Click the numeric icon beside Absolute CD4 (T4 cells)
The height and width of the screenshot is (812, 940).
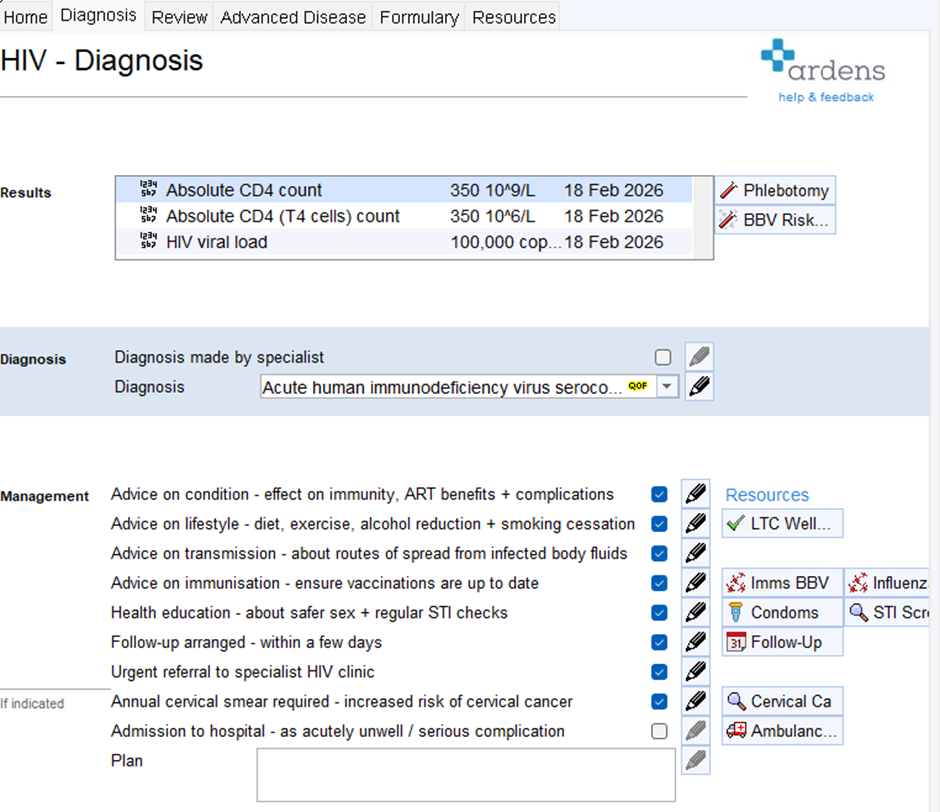coord(148,215)
